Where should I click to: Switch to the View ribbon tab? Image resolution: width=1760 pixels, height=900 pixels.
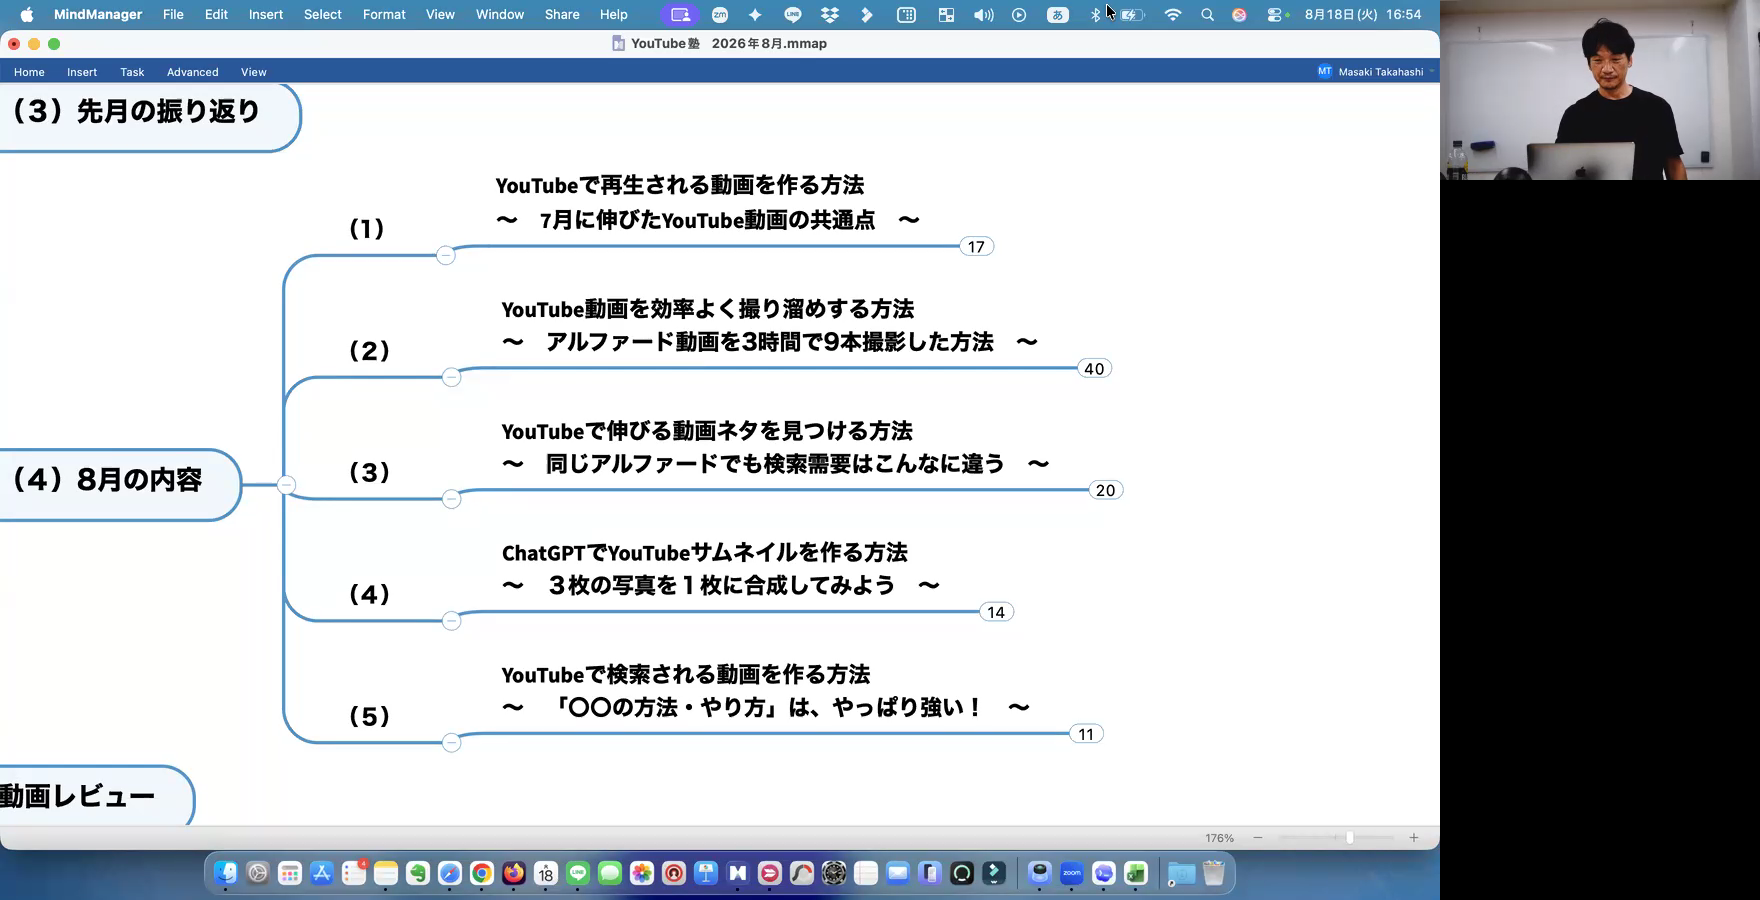(254, 72)
